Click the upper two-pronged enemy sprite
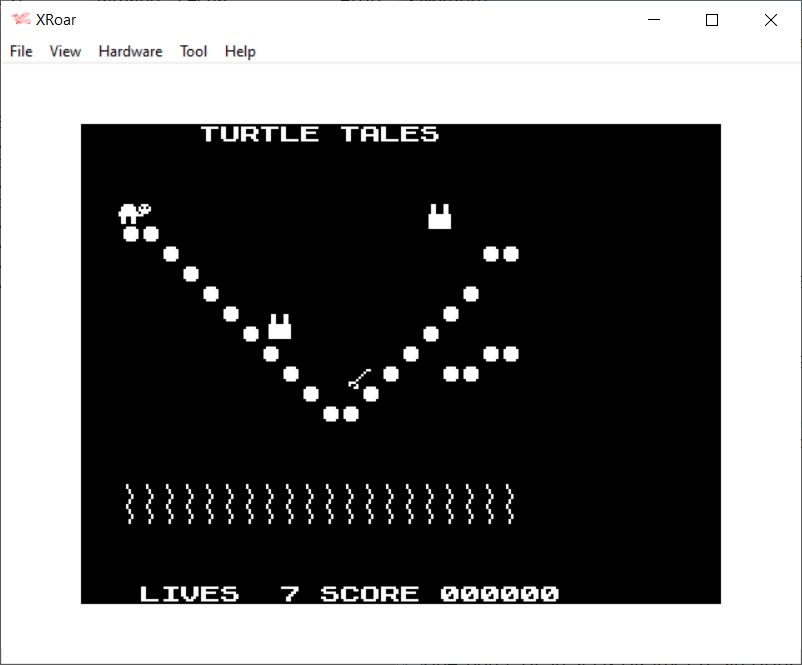Screen dimensions: 802x665 440,216
